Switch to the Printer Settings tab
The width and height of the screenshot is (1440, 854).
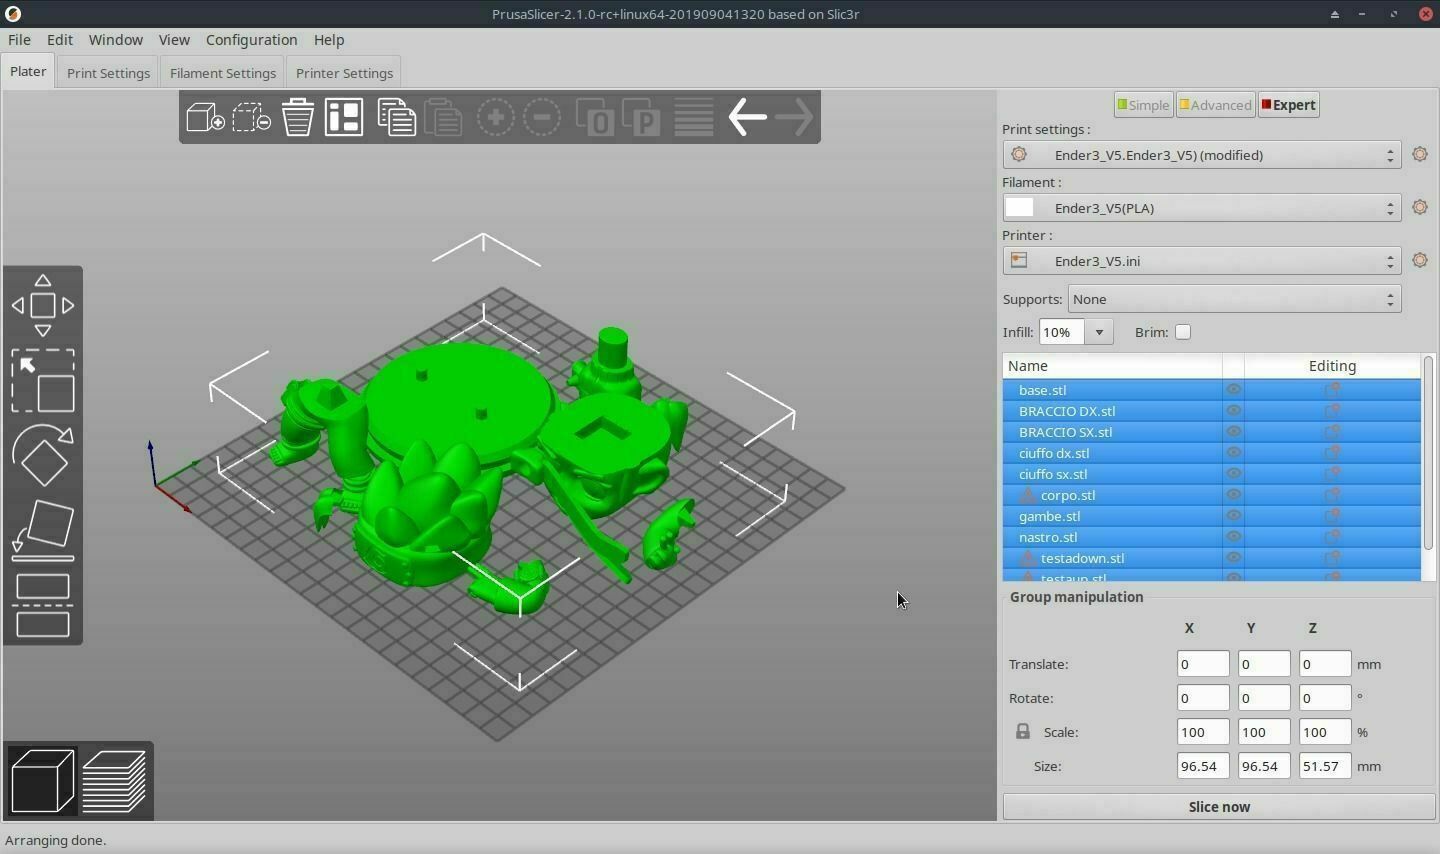[344, 73]
